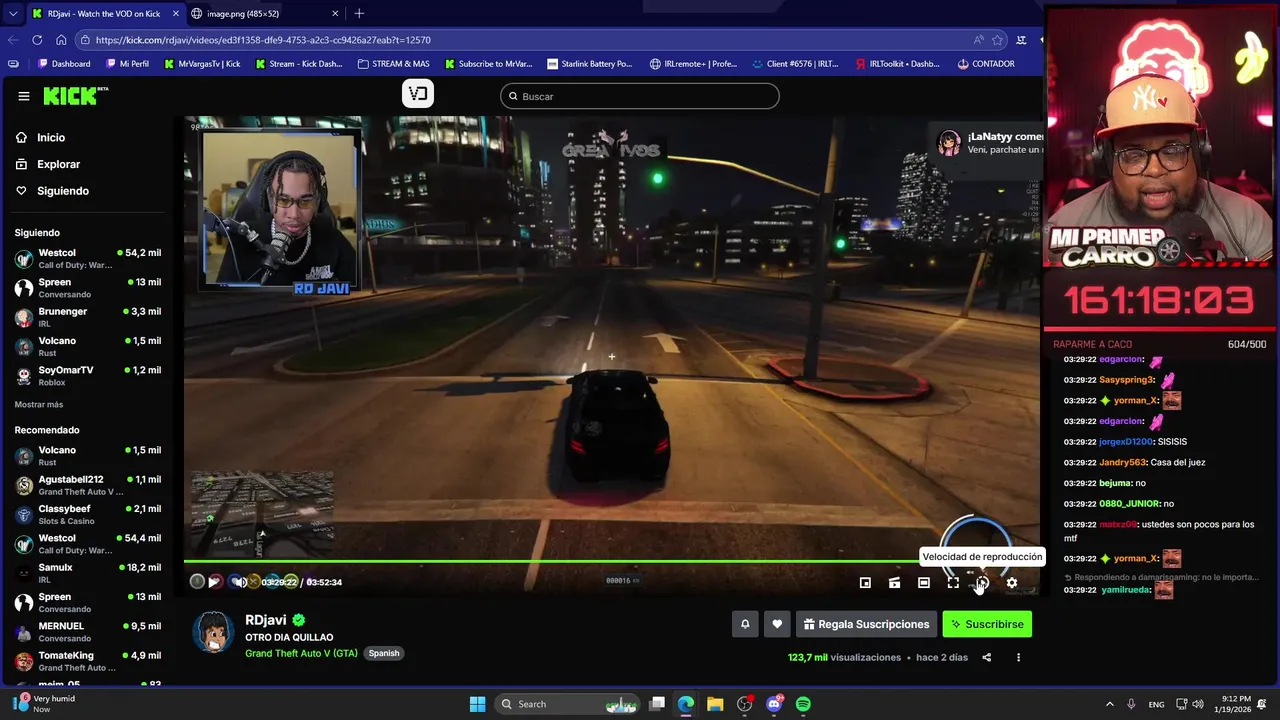Click the Spanish language tag
Screen dimensions: 1280x720
pyautogui.click(x=384, y=653)
